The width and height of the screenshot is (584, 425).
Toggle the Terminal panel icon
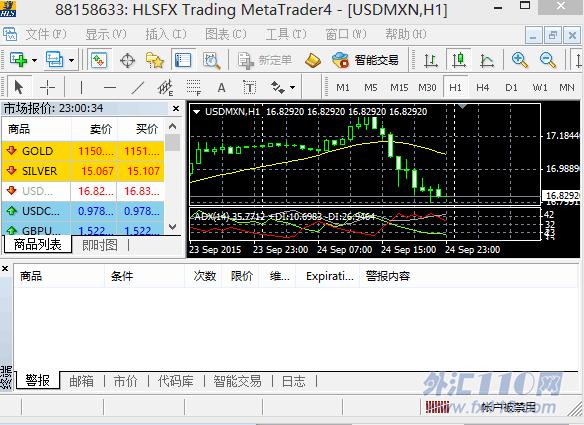click(183, 60)
